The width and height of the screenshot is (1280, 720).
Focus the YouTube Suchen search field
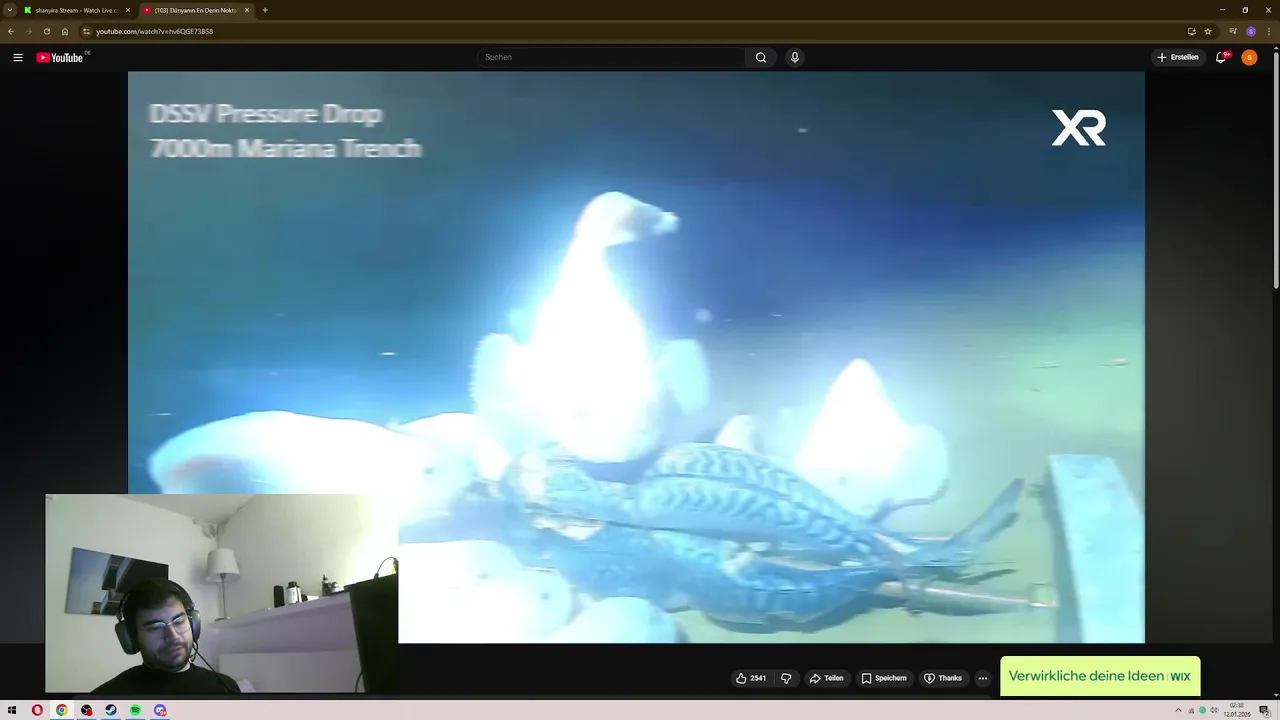611,57
